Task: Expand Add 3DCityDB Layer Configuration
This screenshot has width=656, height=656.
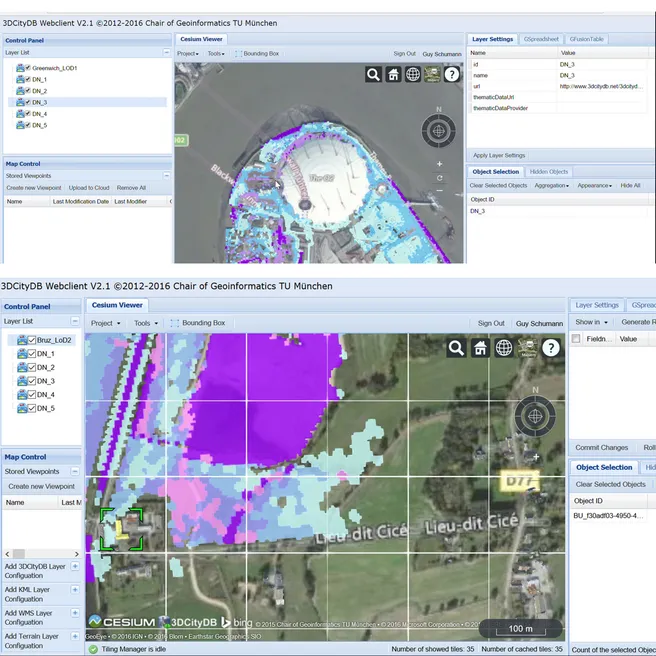Action: (x=75, y=566)
